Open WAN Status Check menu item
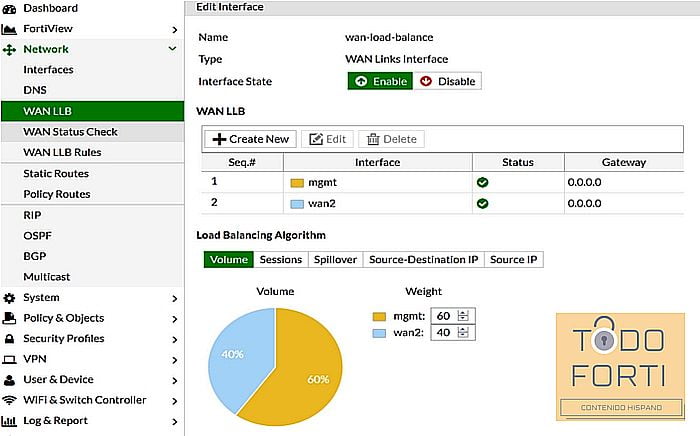 tap(70, 132)
